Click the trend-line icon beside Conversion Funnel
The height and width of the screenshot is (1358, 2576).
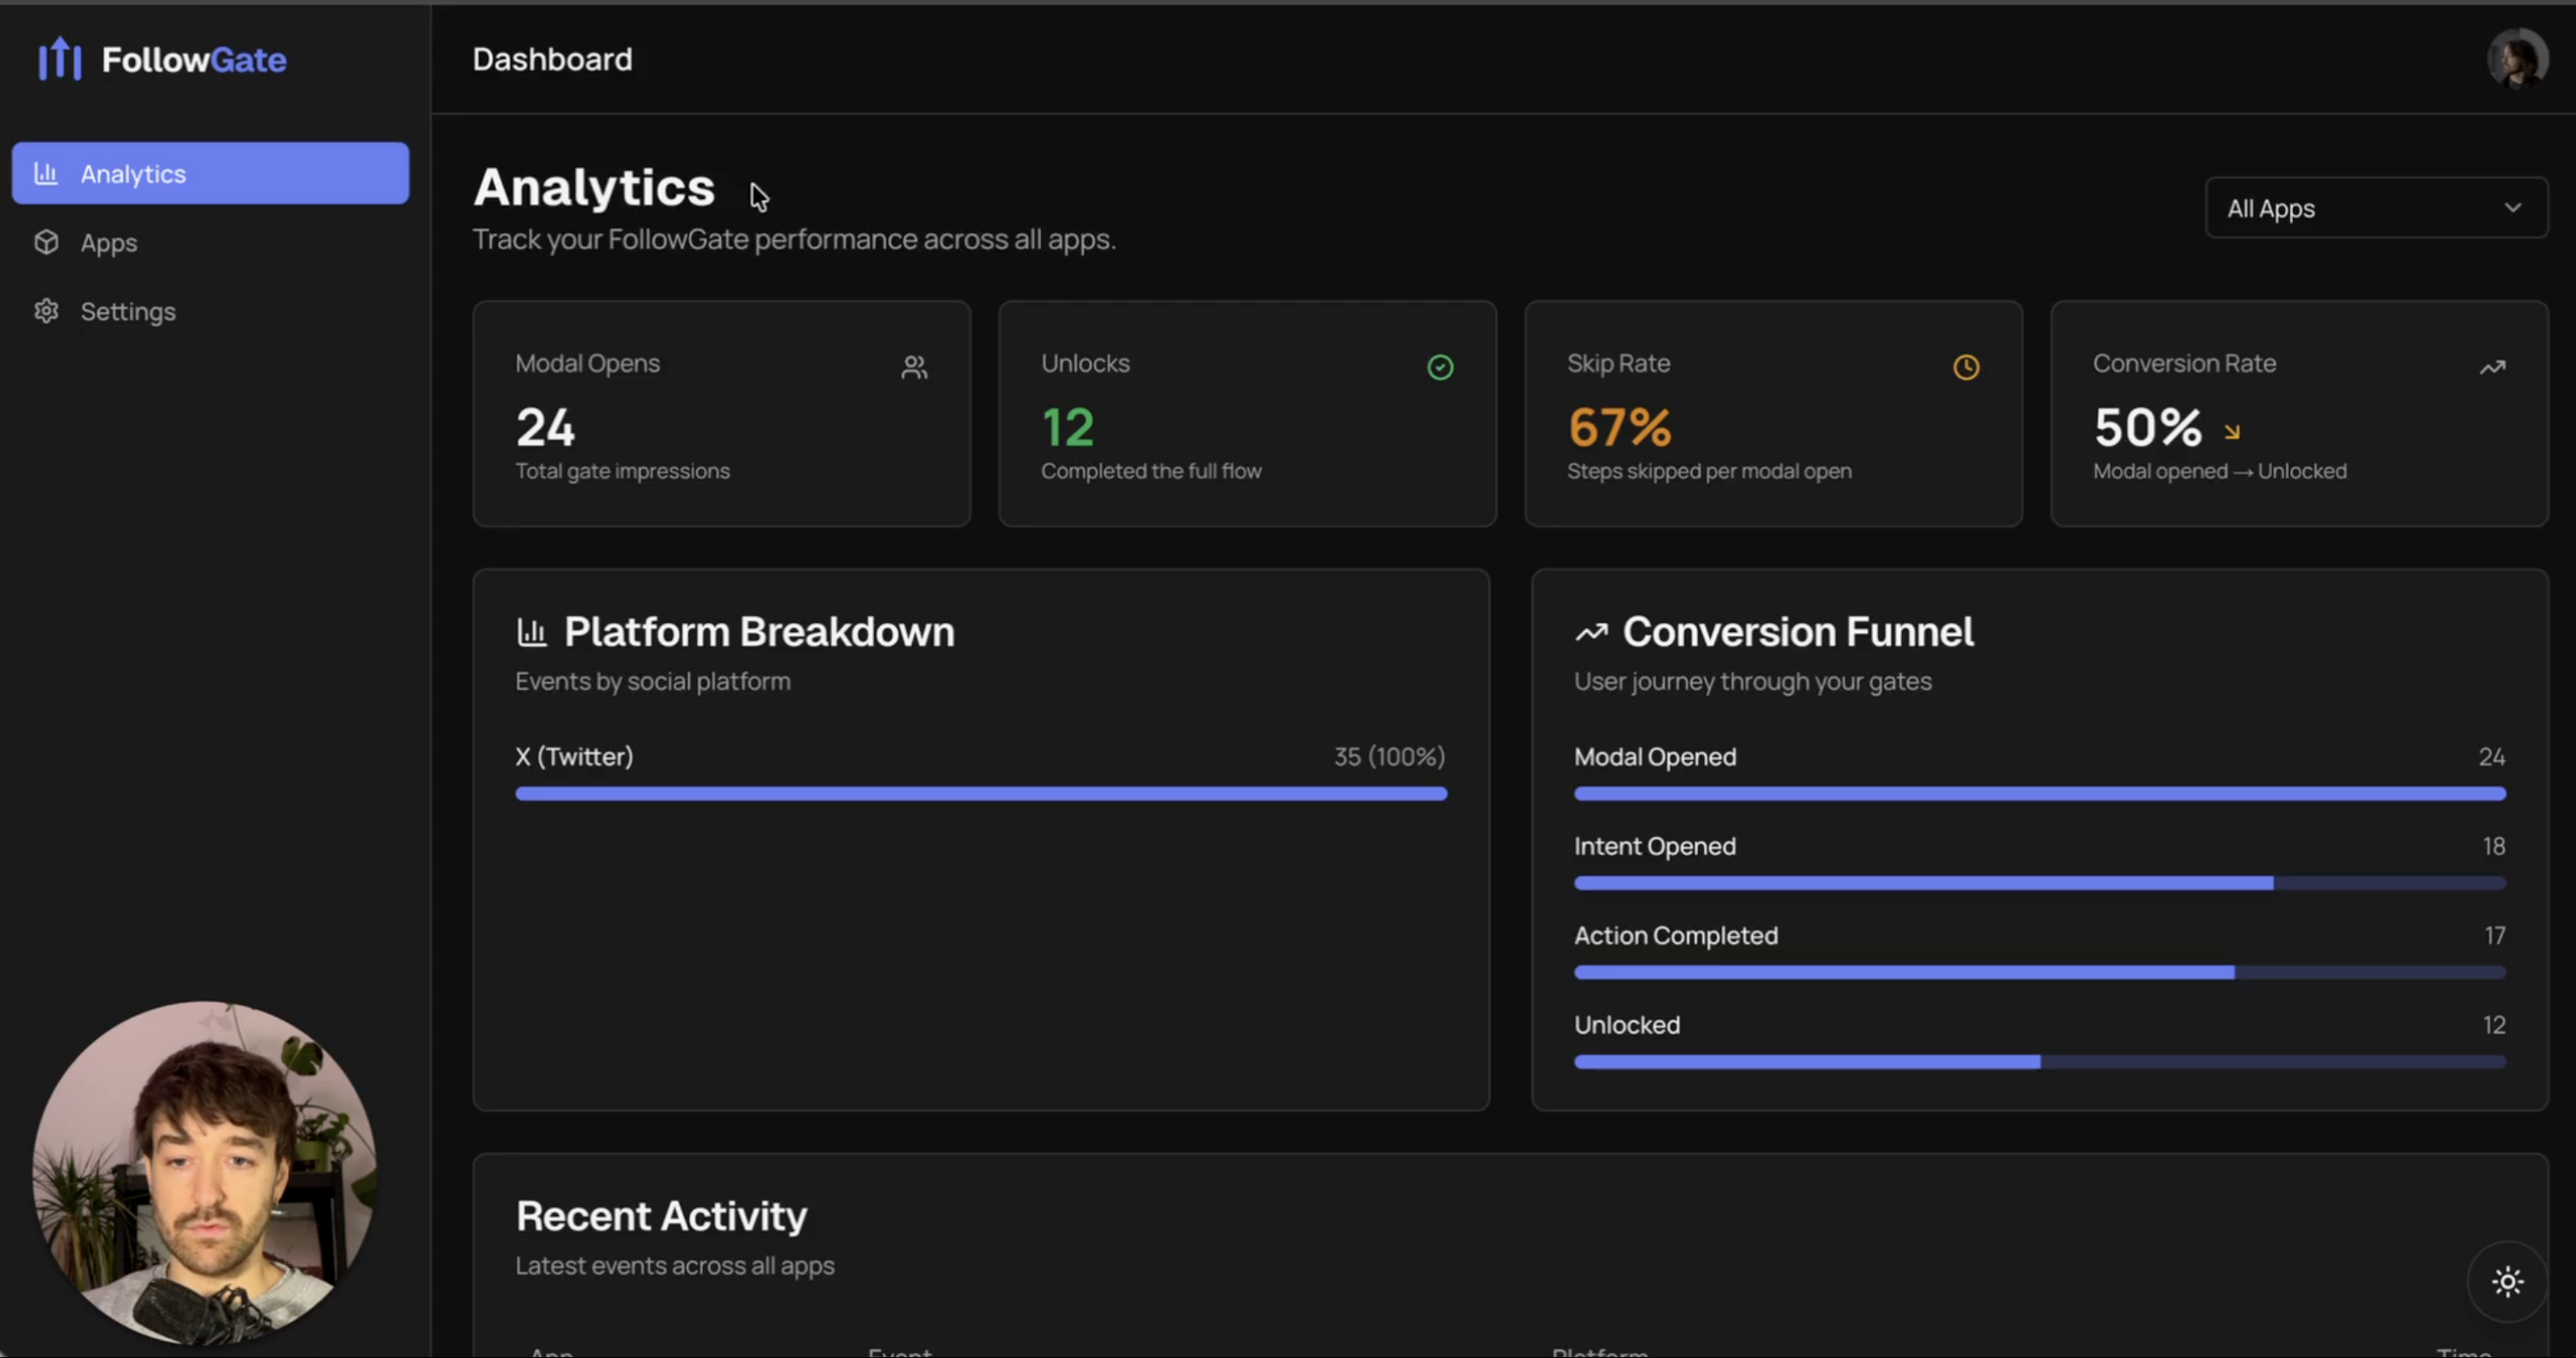coord(1591,631)
